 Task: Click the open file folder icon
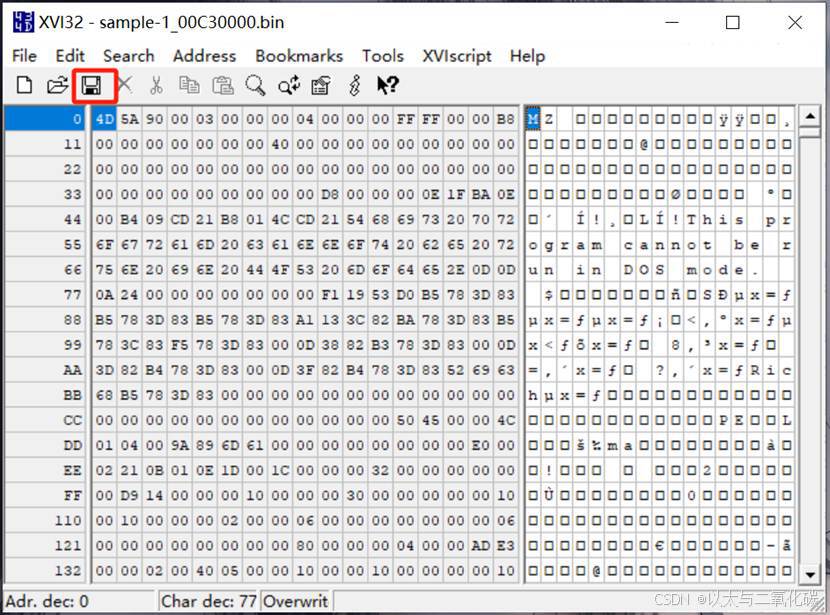pyautogui.click(x=57, y=85)
